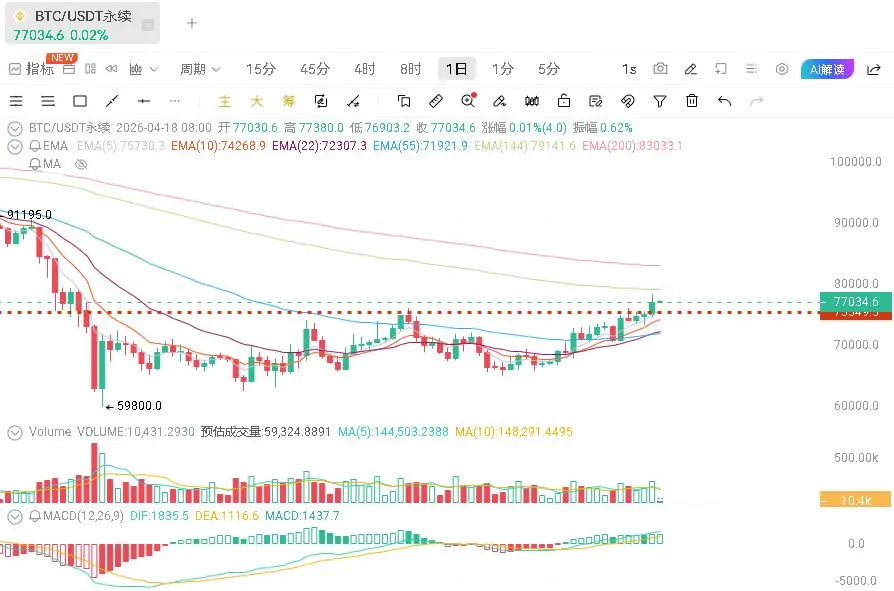Click the candlestick bars drawing icon
Screen dimensions: 894x591
(532, 101)
